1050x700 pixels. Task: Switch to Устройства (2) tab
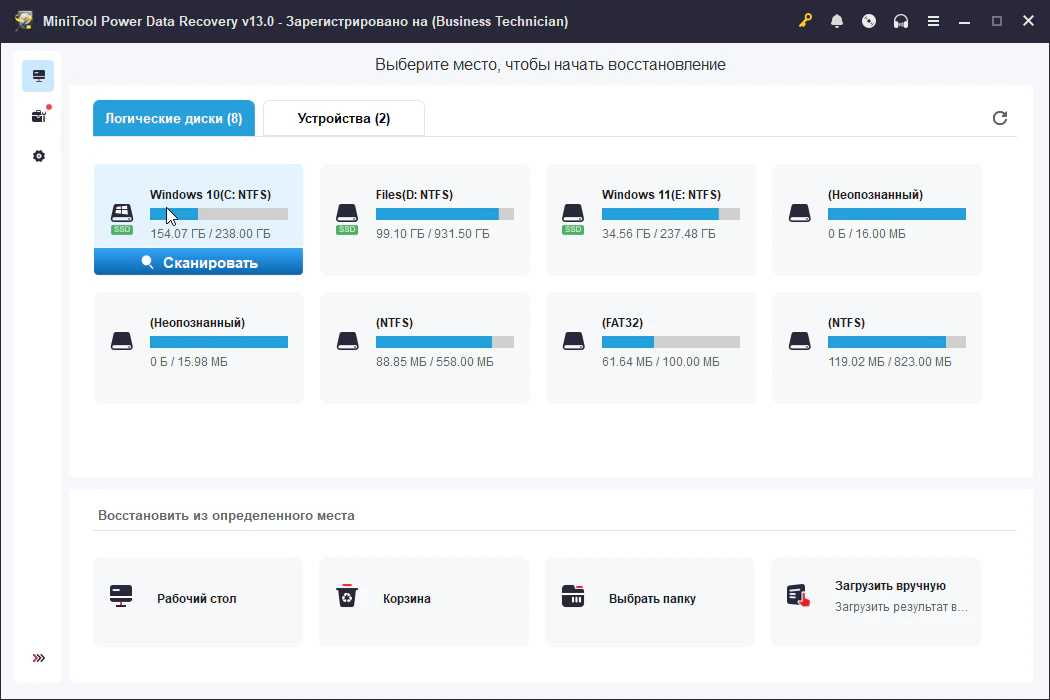[x=344, y=118]
